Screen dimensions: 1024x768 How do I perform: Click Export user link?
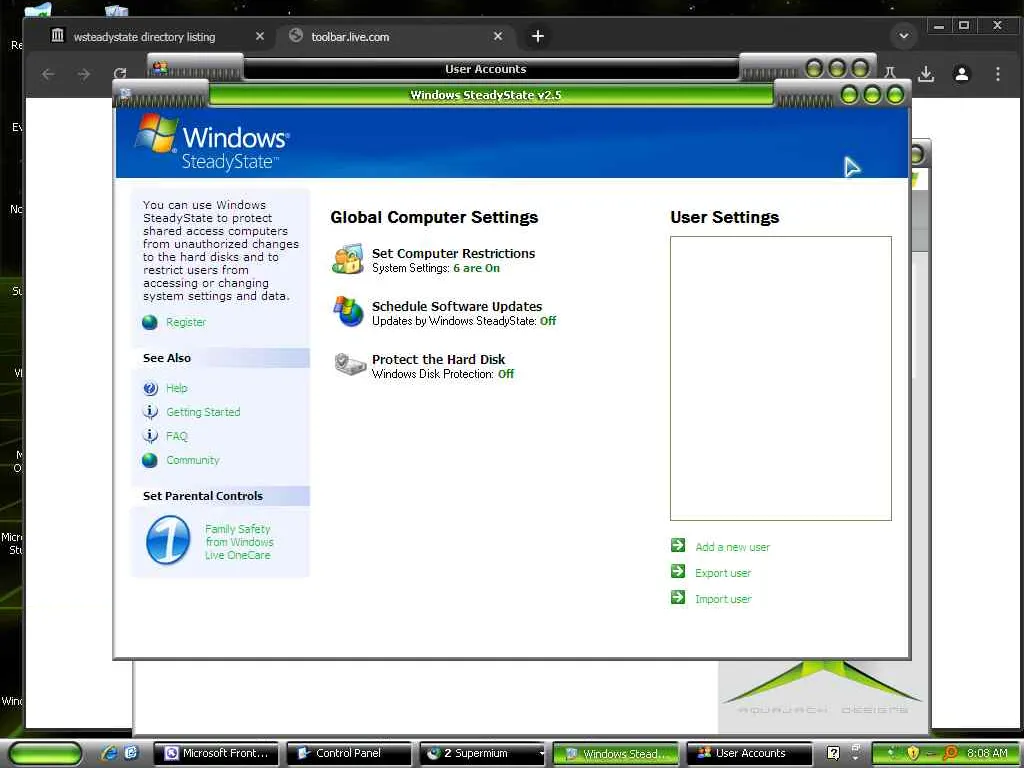(x=723, y=573)
